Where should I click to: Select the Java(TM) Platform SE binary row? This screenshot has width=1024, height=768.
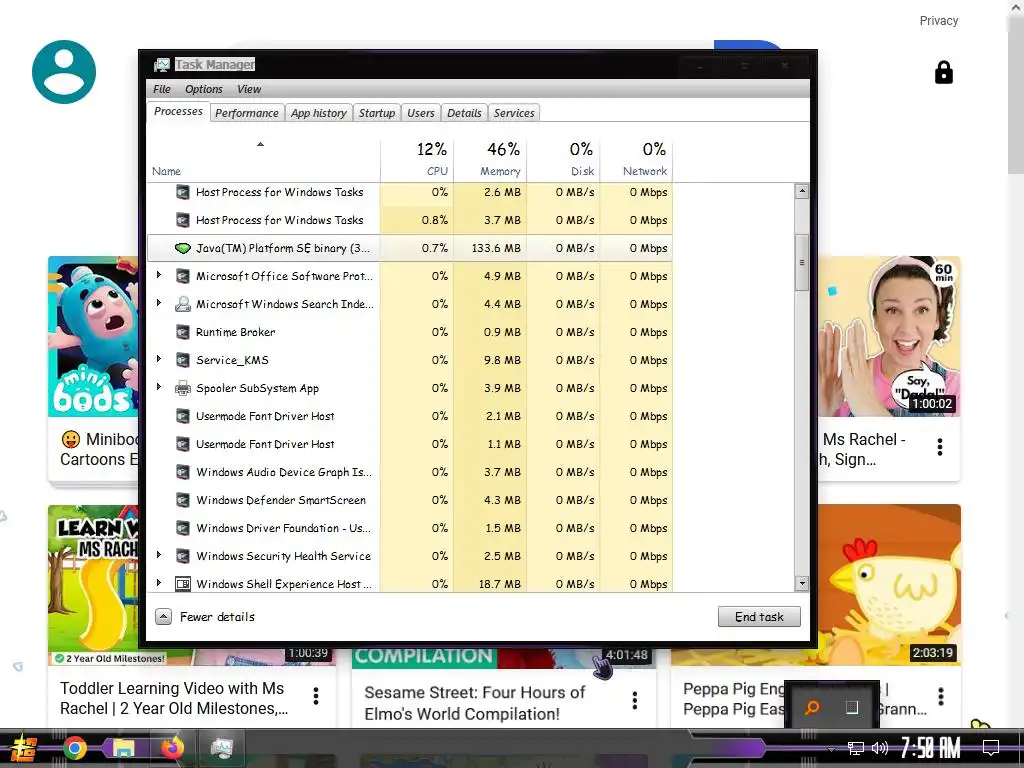click(410, 248)
